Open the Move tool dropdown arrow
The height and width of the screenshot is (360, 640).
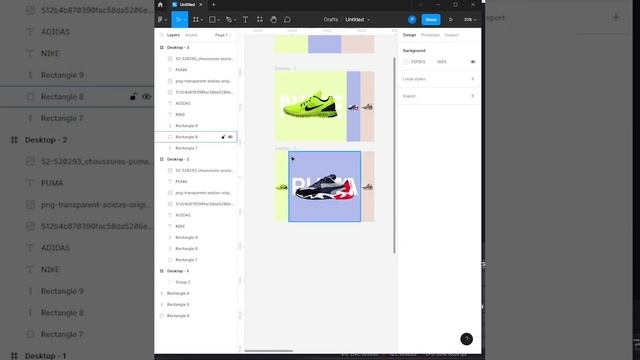[x=184, y=20]
